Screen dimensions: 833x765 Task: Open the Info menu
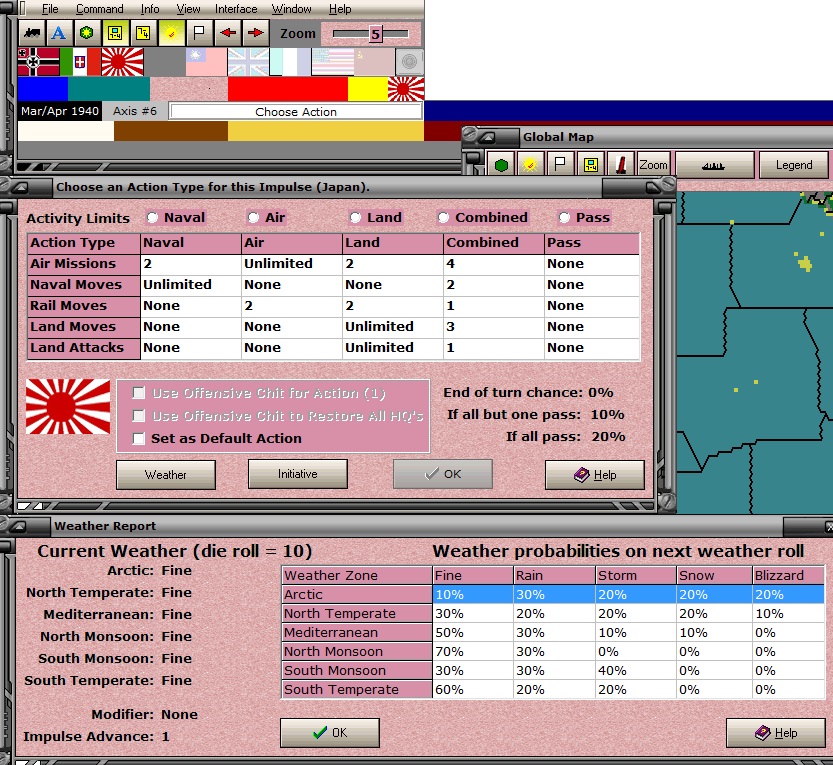pos(150,9)
